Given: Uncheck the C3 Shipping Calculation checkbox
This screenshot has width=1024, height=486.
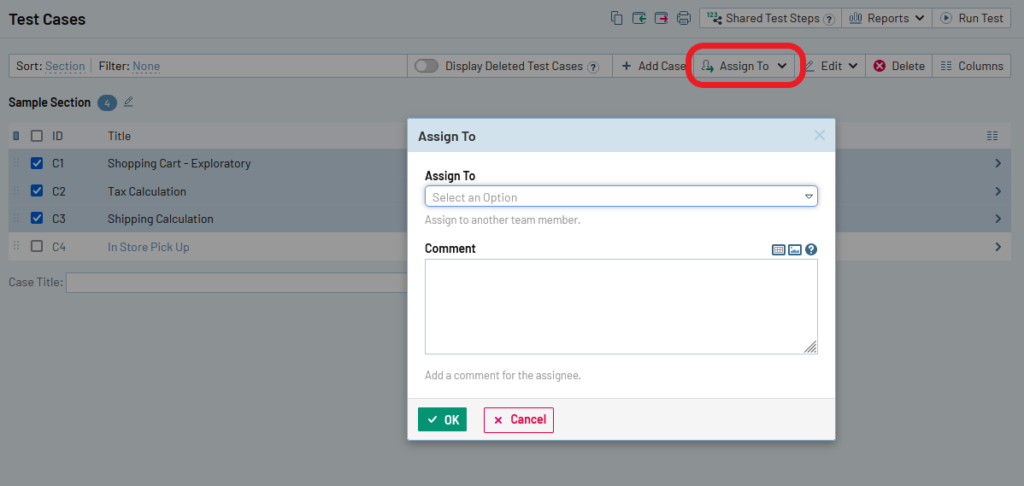Looking at the screenshot, I should coord(37,219).
